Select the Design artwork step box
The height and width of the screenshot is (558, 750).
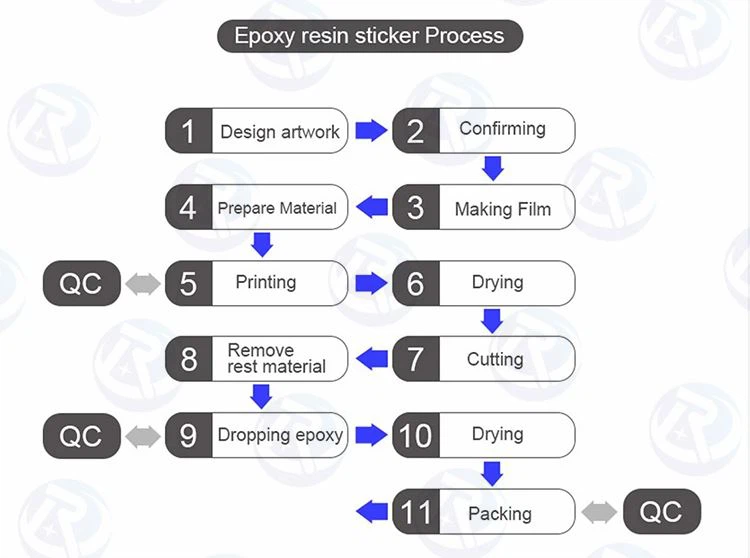[x=257, y=131]
